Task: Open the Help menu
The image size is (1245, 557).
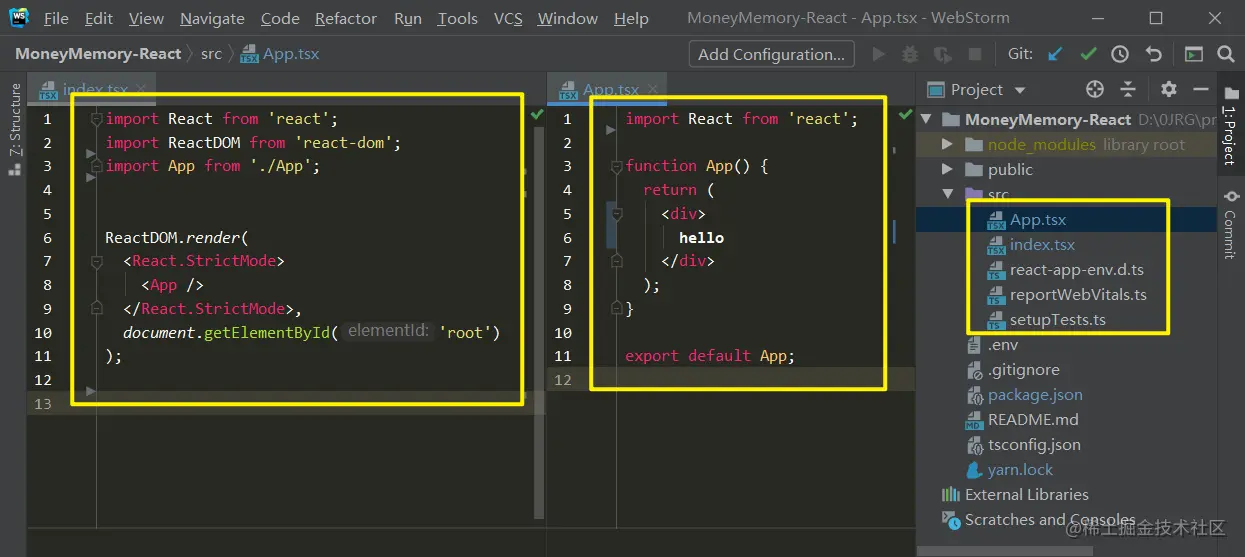Action: [x=631, y=18]
